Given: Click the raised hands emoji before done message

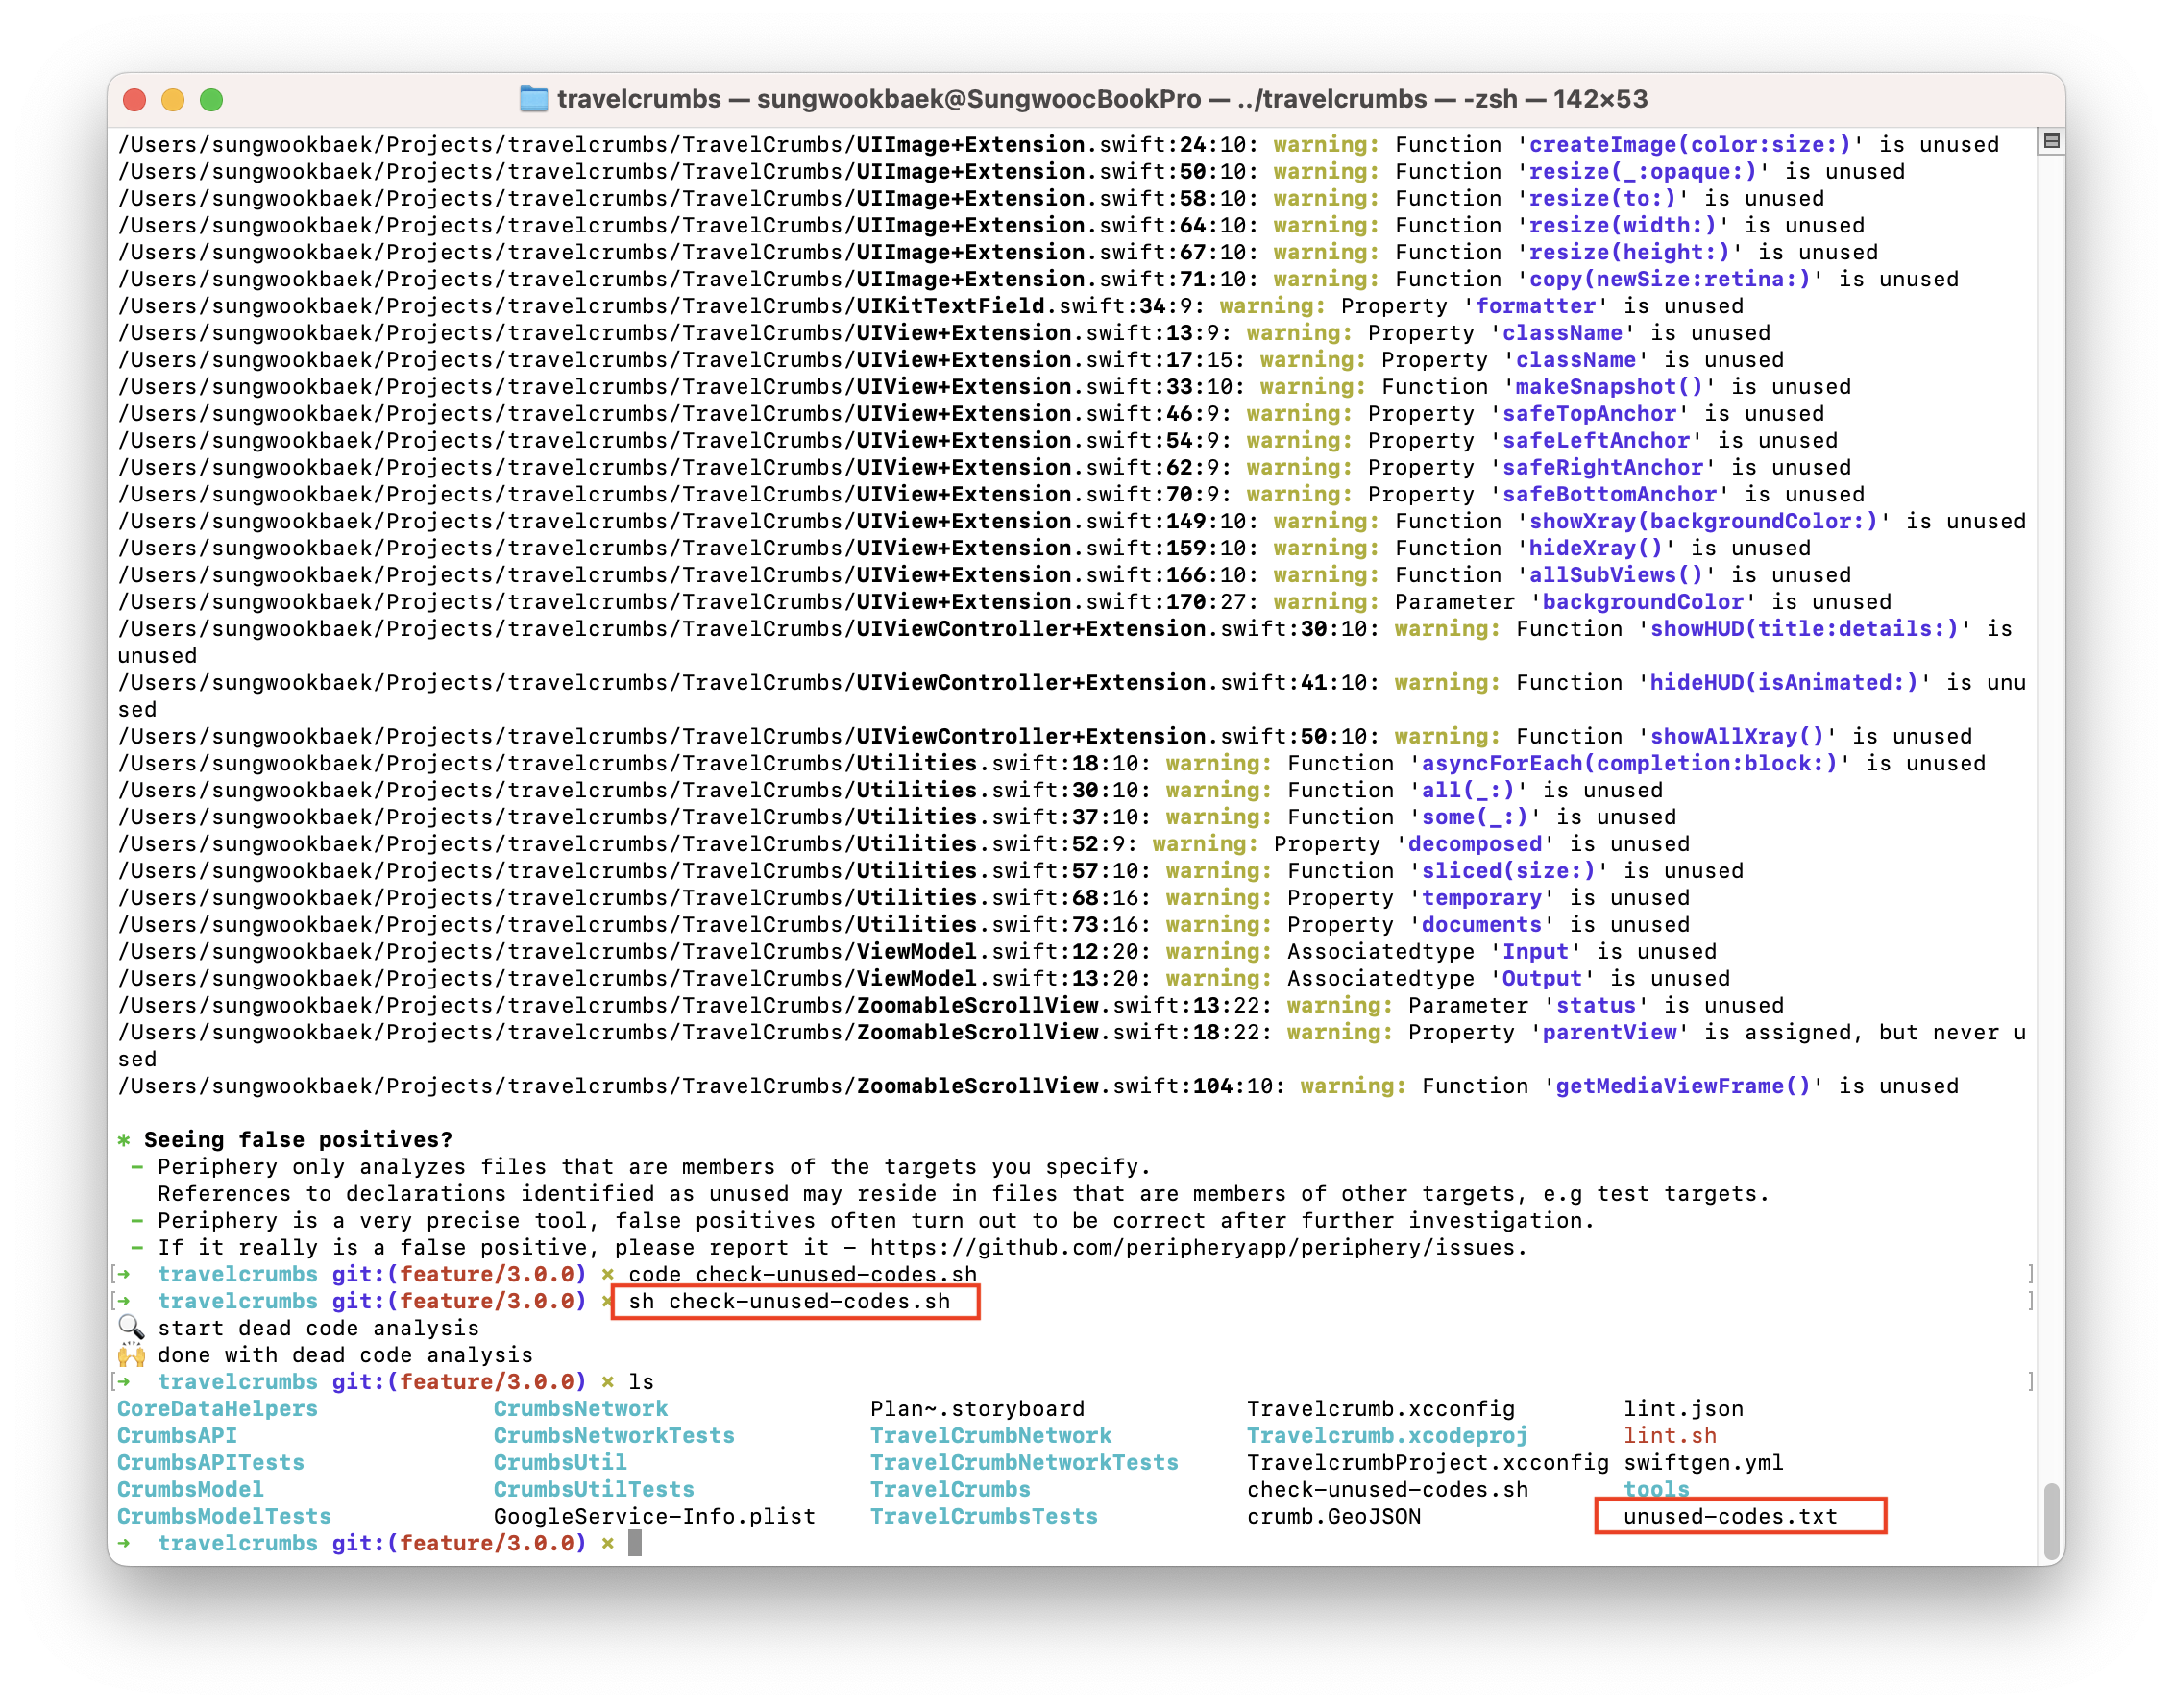Looking at the screenshot, I should (x=131, y=1355).
